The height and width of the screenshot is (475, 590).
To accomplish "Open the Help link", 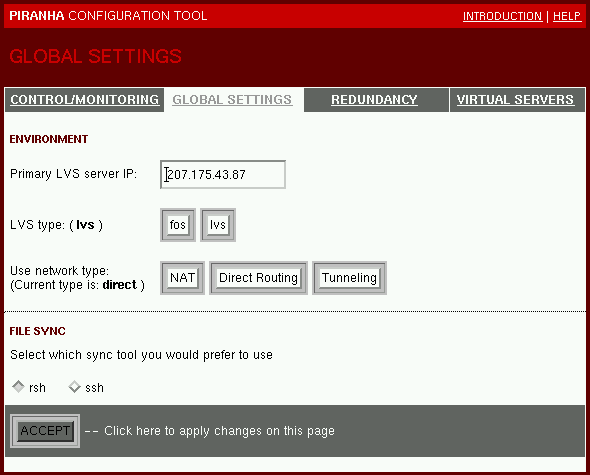I will click(567, 16).
